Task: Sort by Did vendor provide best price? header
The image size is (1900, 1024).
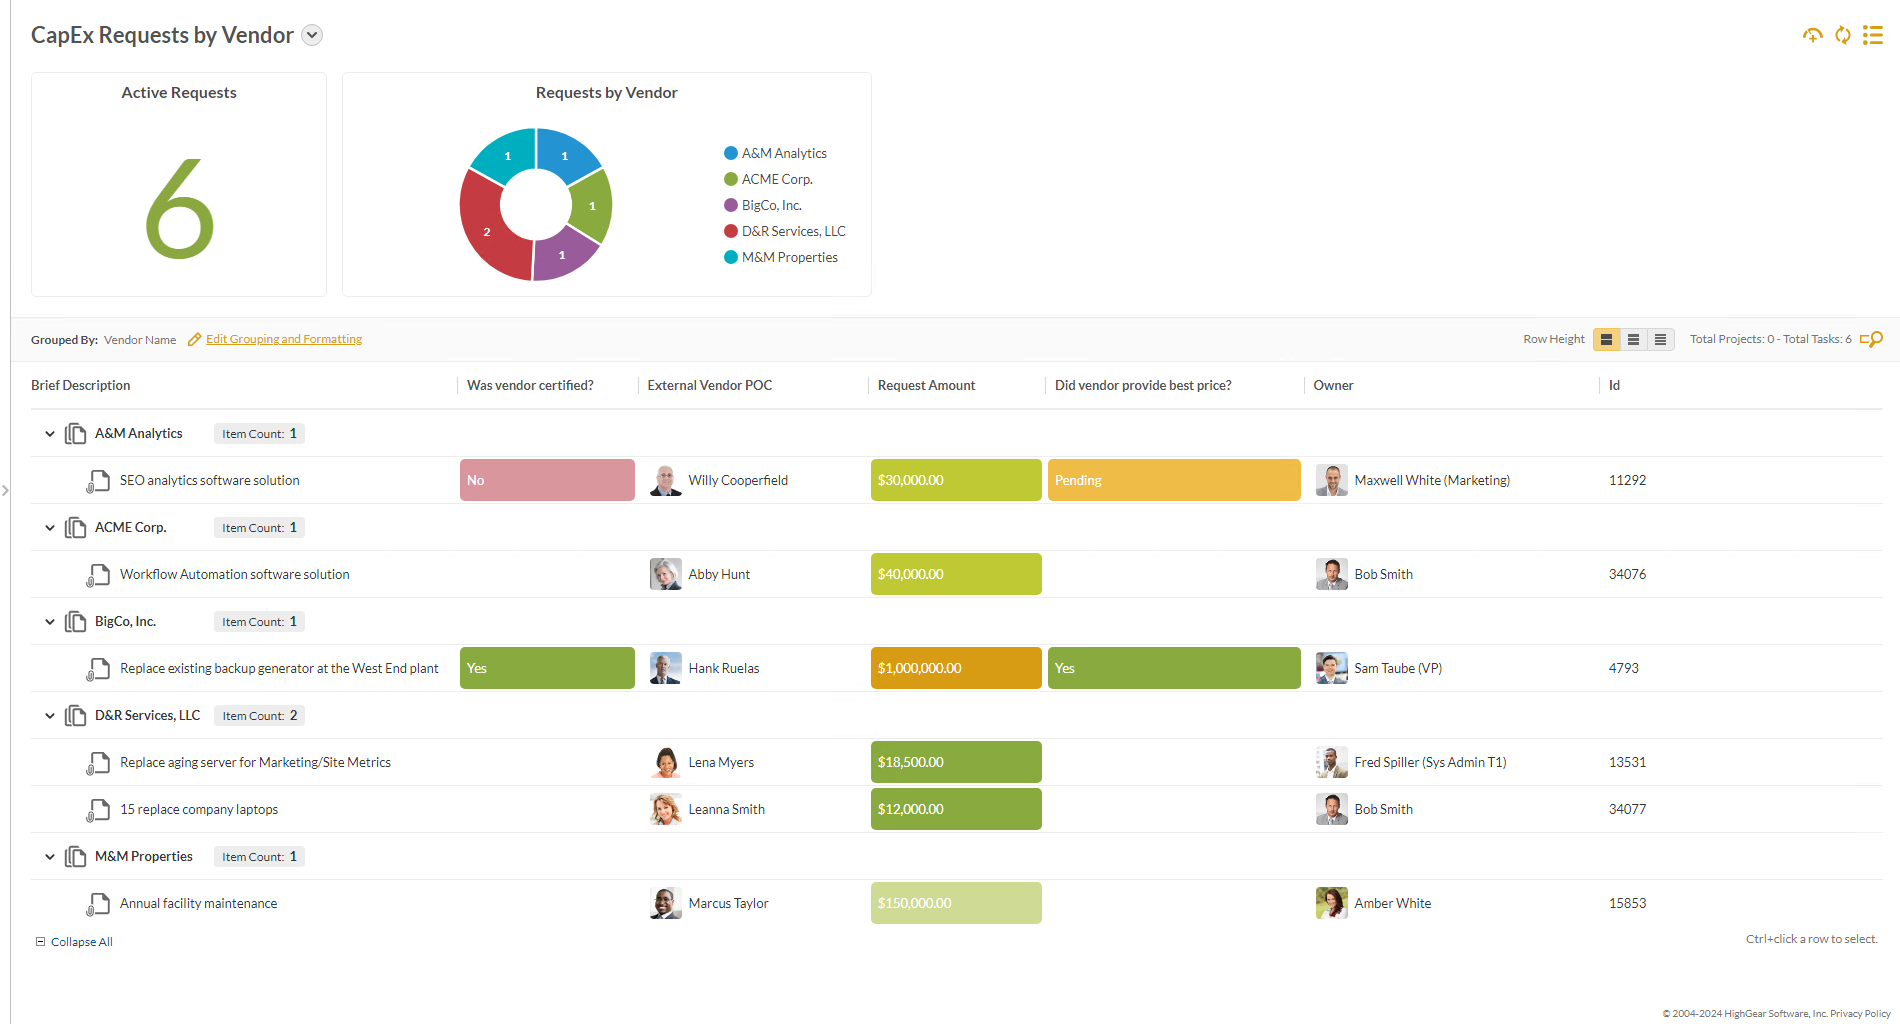Action: pyautogui.click(x=1143, y=385)
